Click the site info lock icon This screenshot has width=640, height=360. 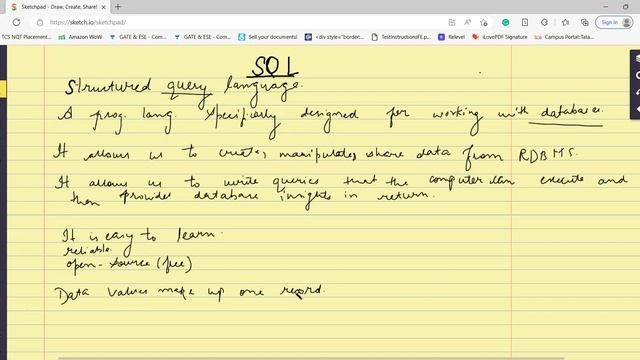point(40,22)
